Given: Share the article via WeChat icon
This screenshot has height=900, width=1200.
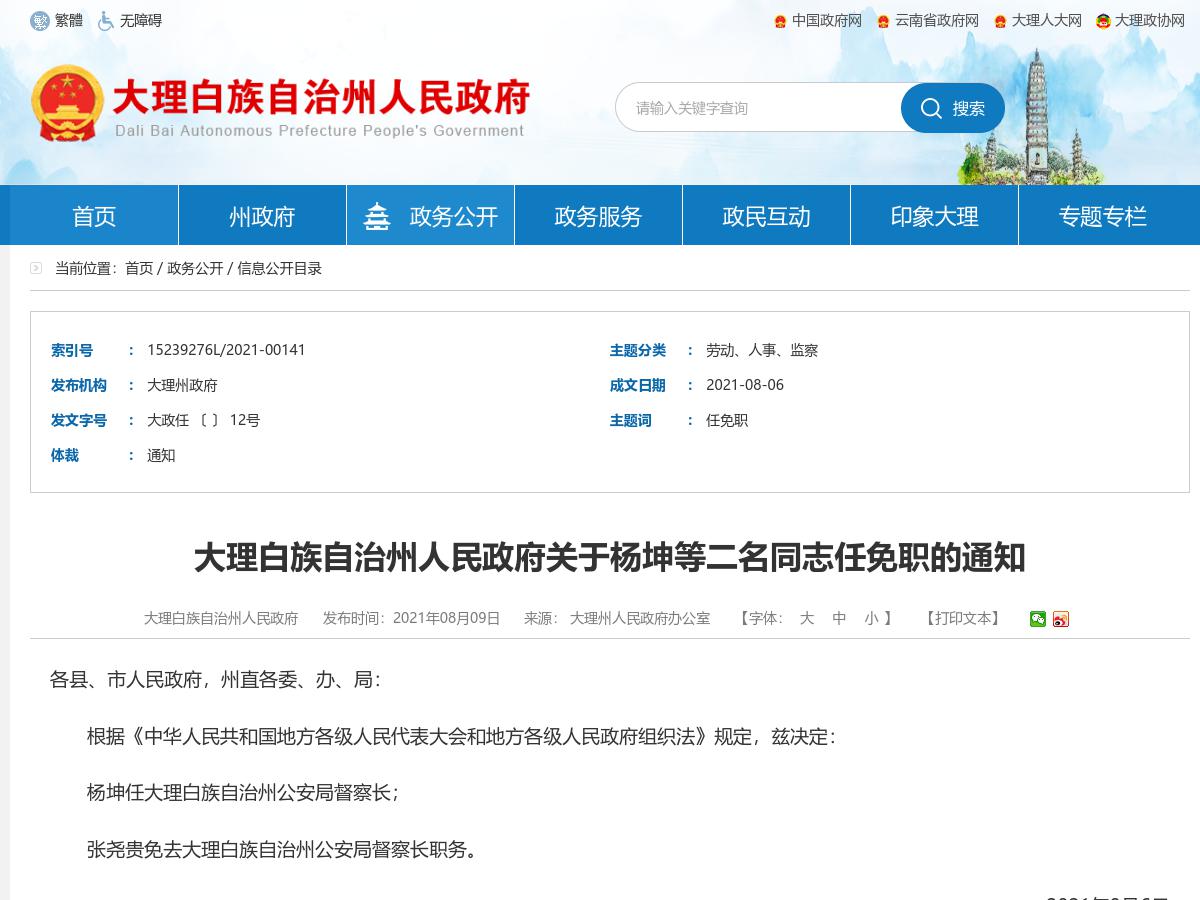Looking at the screenshot, I should [1036, 619].
